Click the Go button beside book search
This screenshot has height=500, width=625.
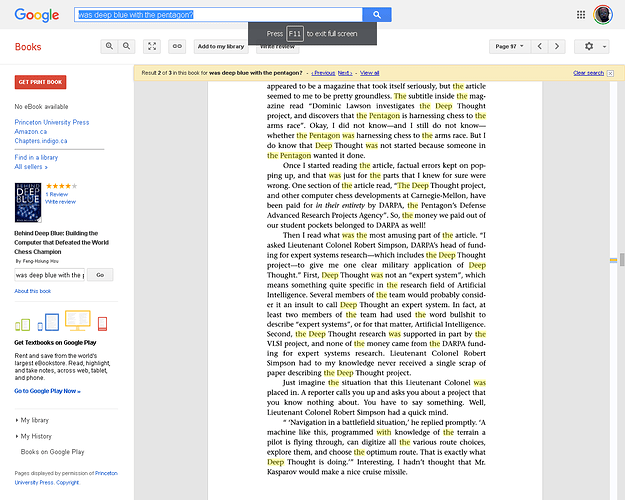[100, 275]
